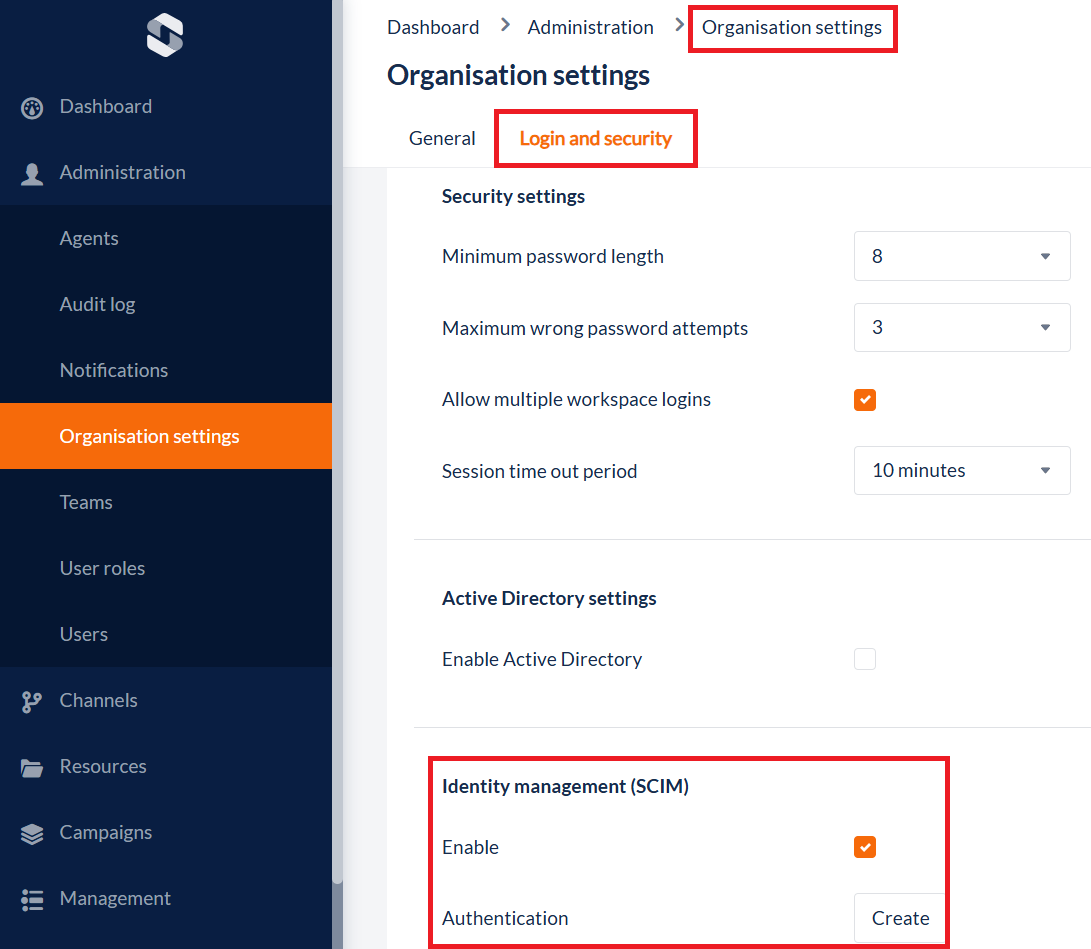1091x949 pixels.
Task: Click the Management list icon
Action: tap(32, 900)
